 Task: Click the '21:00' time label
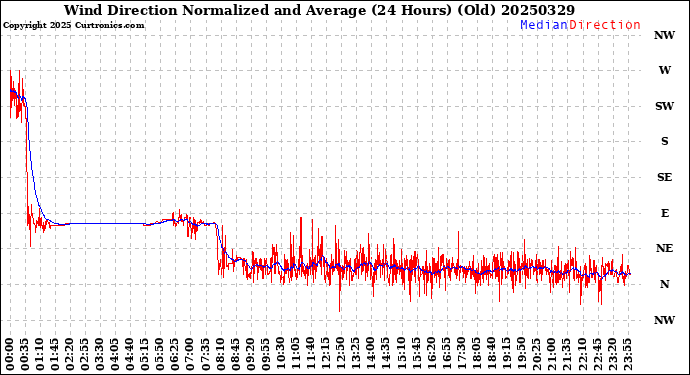(x=551, y=354)
